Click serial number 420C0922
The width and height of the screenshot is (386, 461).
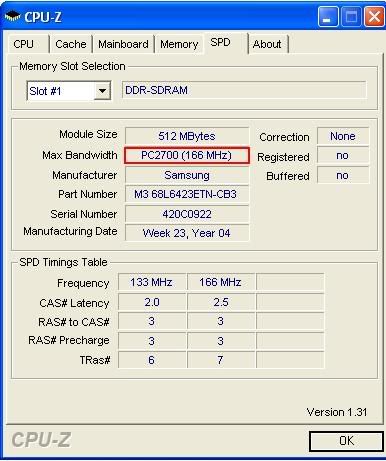coord(187,214)
